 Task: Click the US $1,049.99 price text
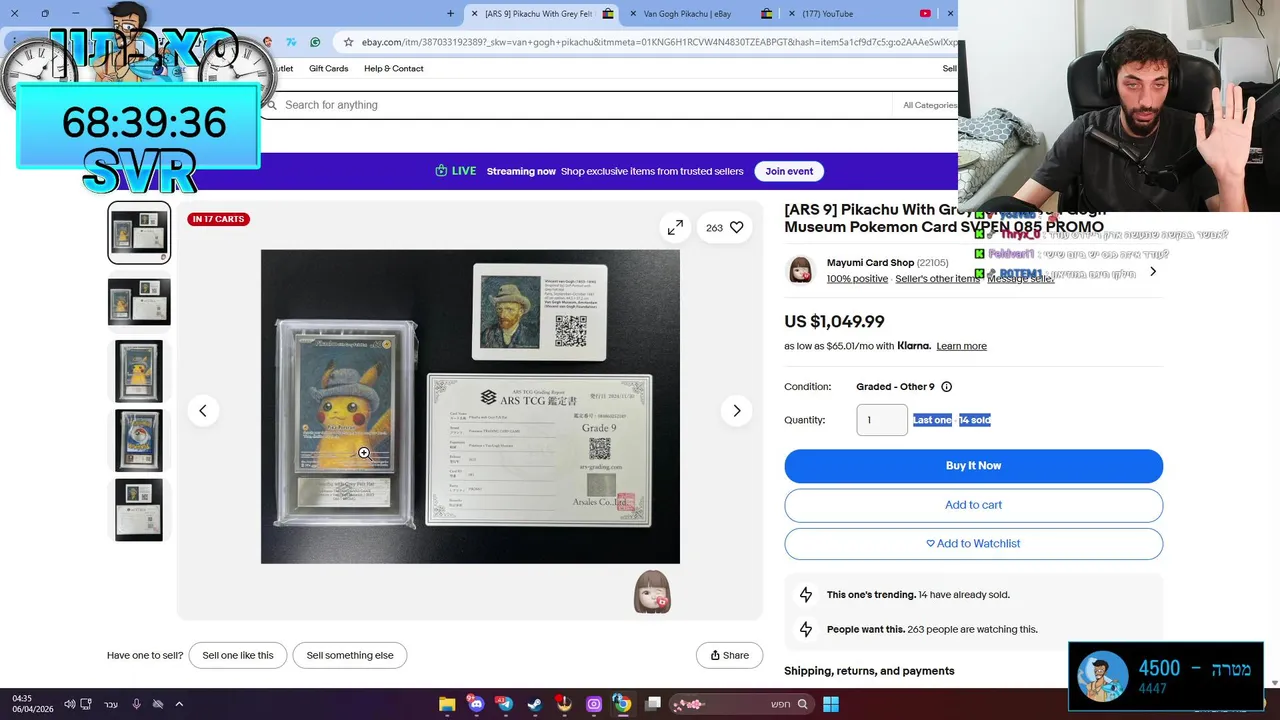(x=834, y=322)
